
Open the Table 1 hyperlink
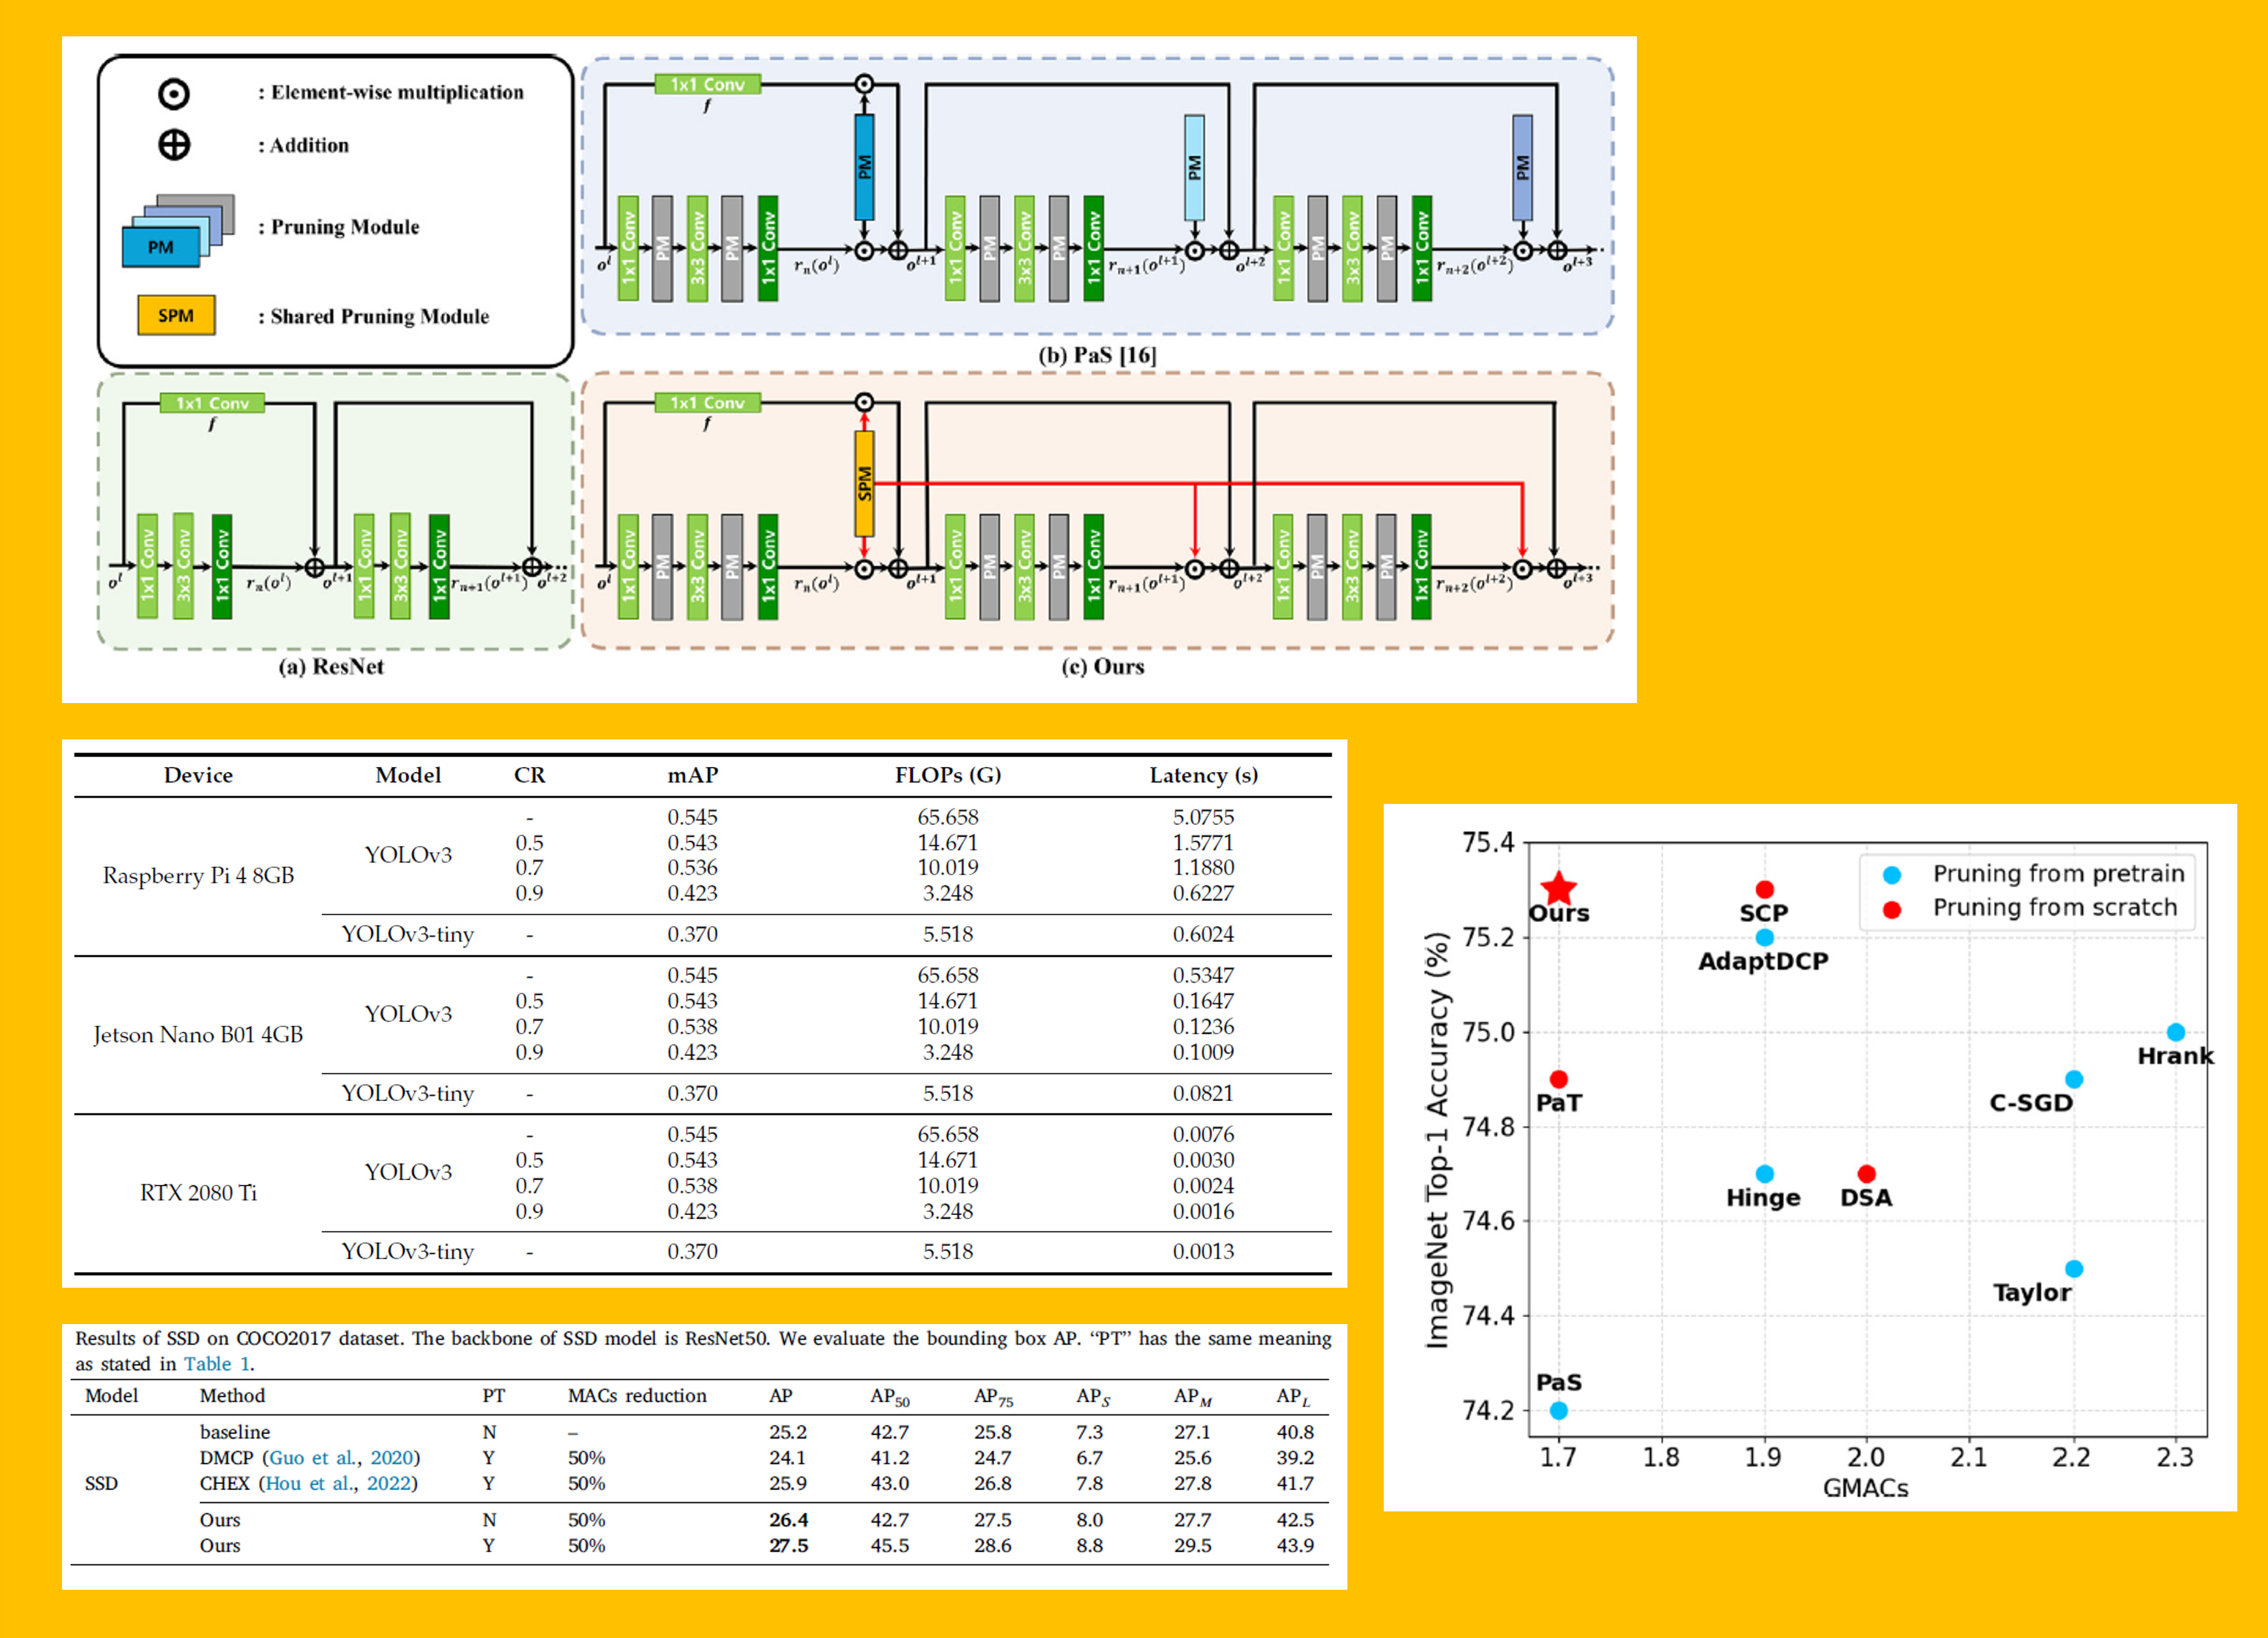(217, 1364)
